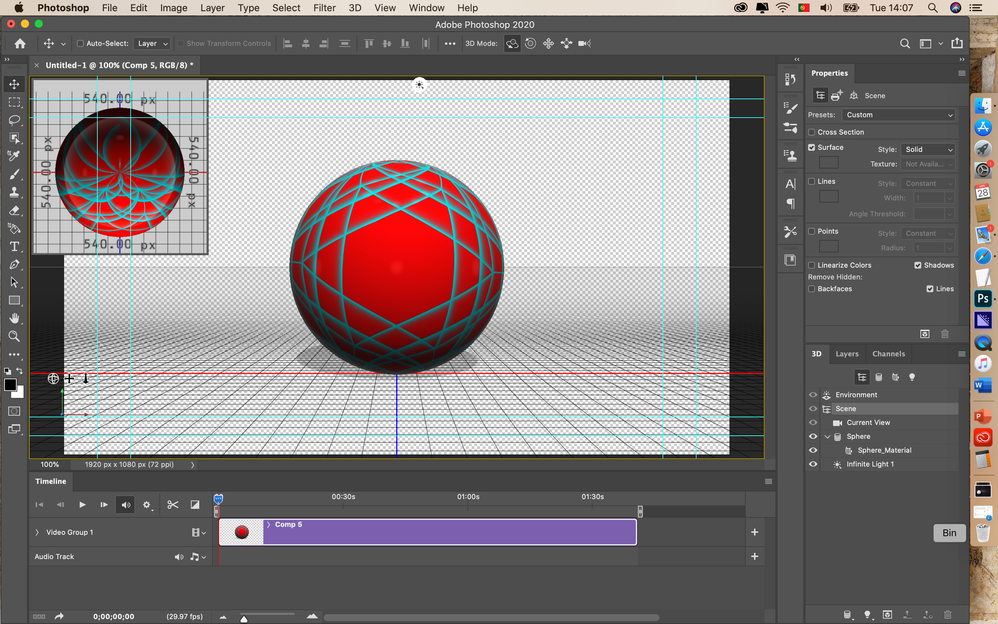Open the Presets dropdown
This screenshot has height=624, width=998.
click(x=900, y=115)
